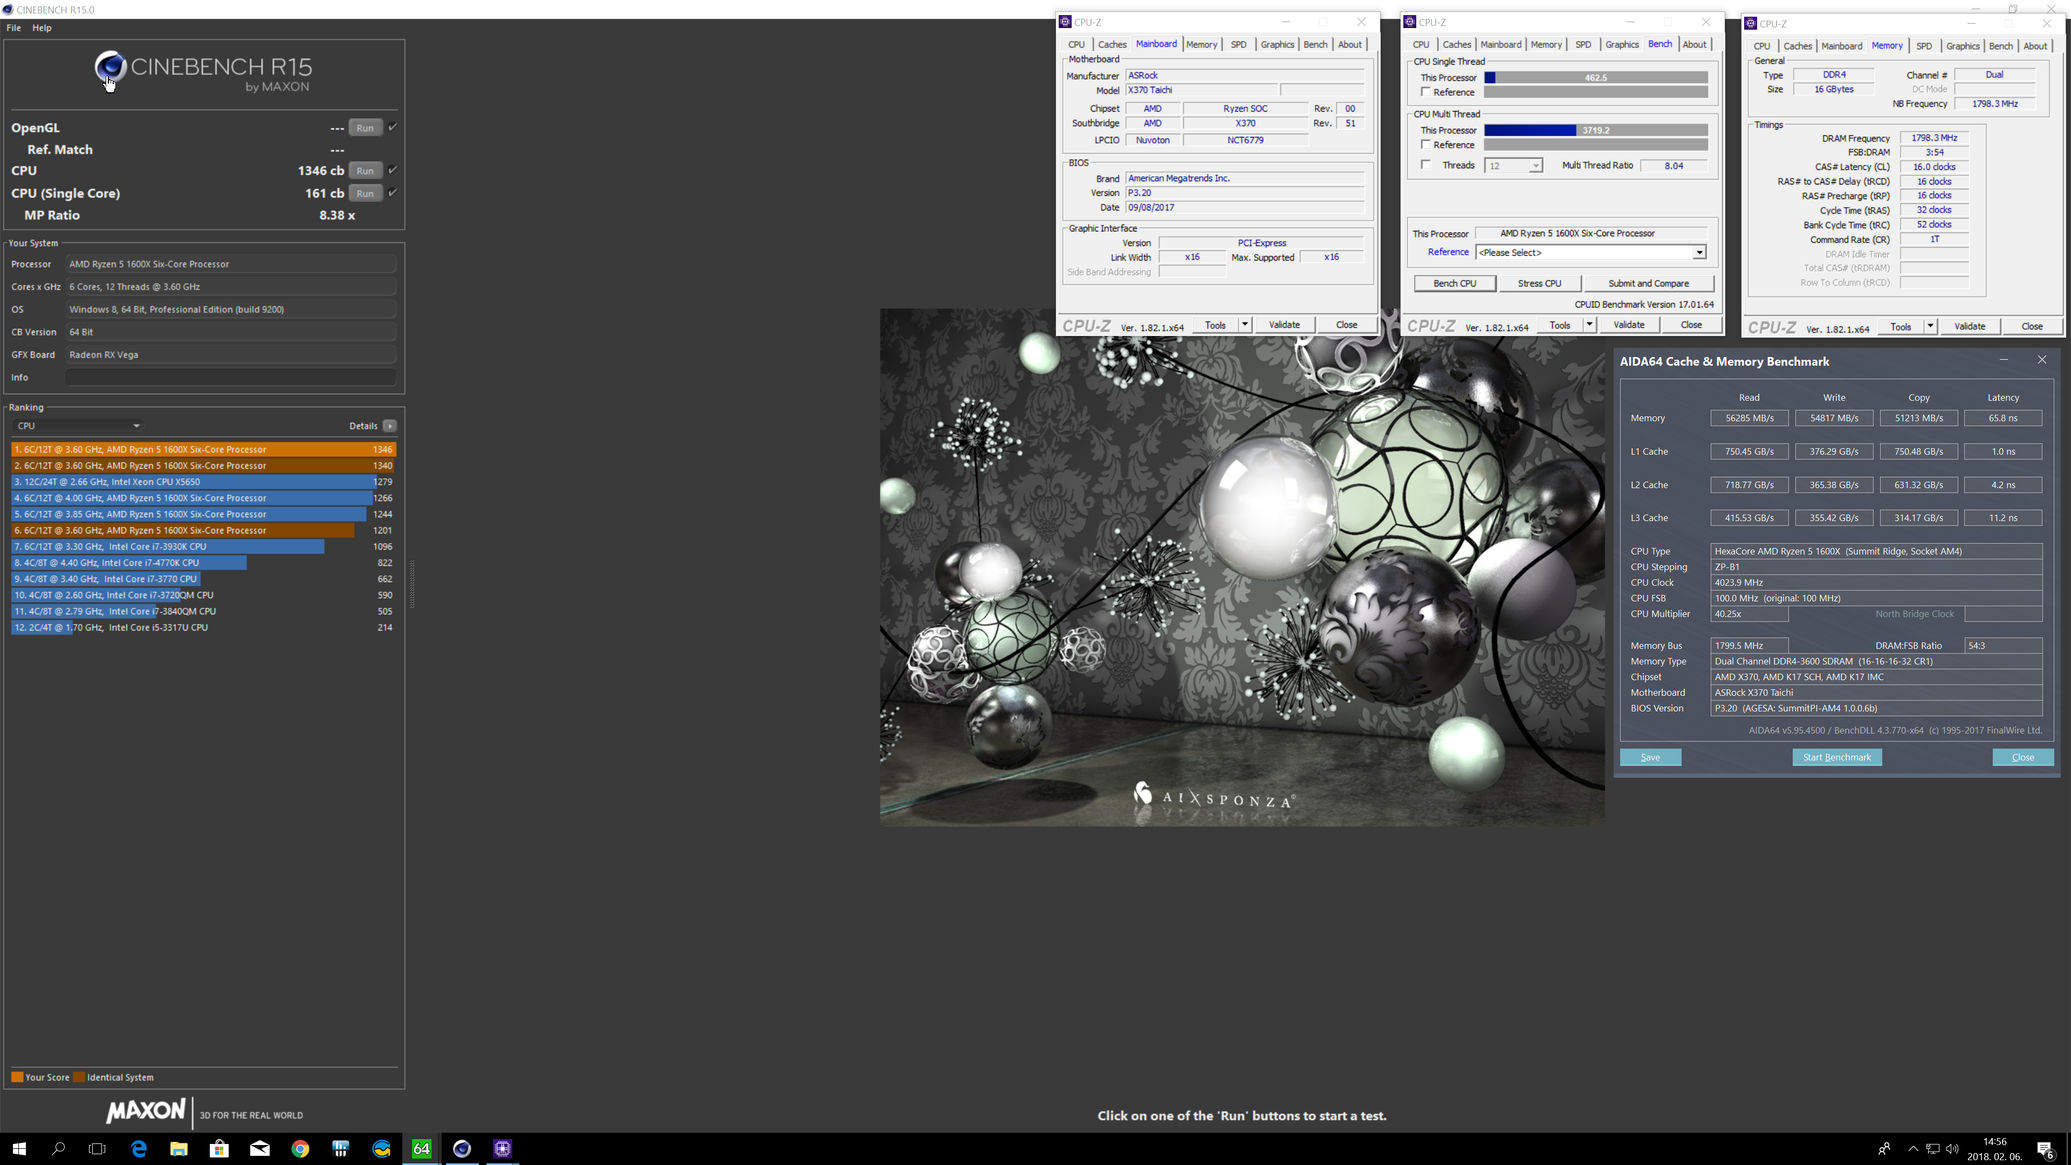This screenshot has height=1165, width=2071.
Task: Expand the Ranking CPU dropdown
Action: coord(78,426)
